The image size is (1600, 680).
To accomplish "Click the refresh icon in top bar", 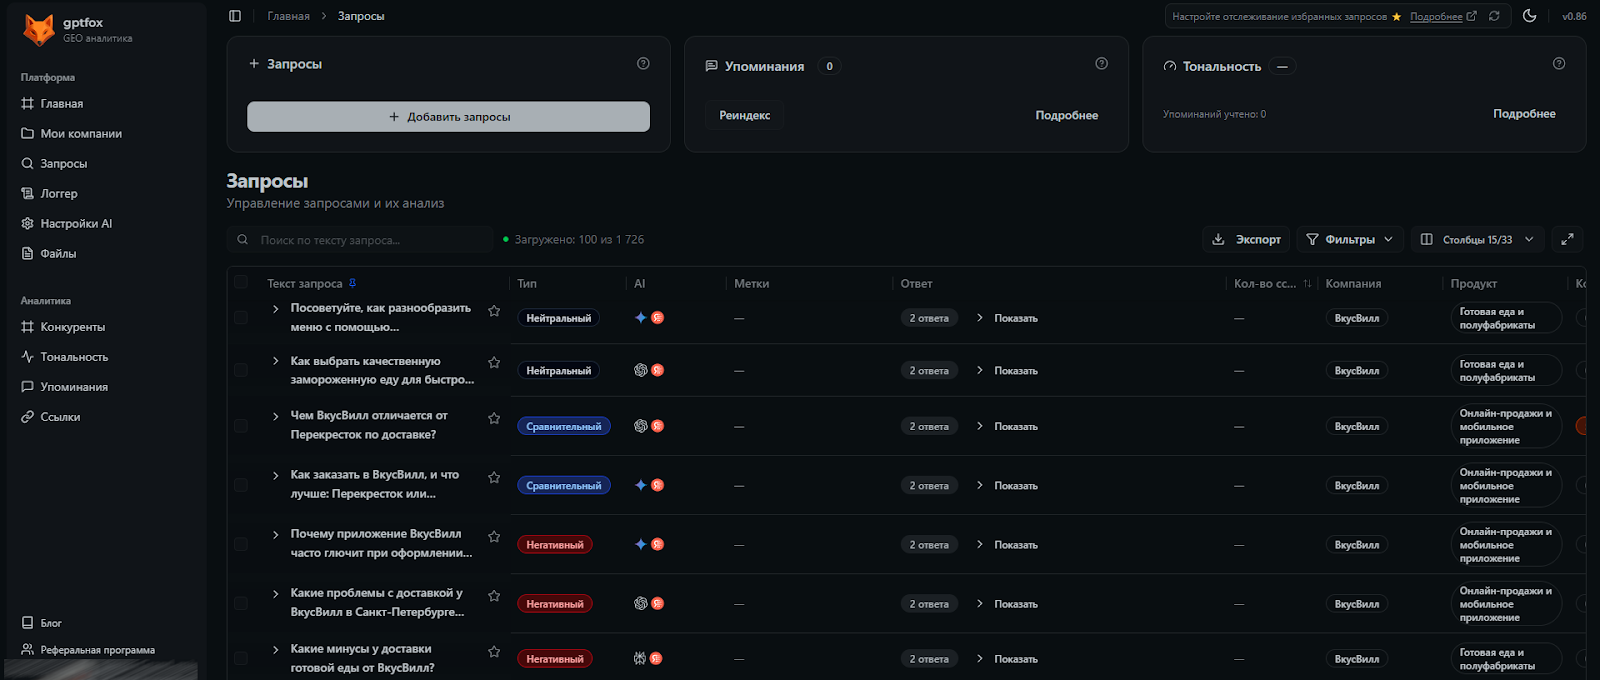I will pos(1494,16).
